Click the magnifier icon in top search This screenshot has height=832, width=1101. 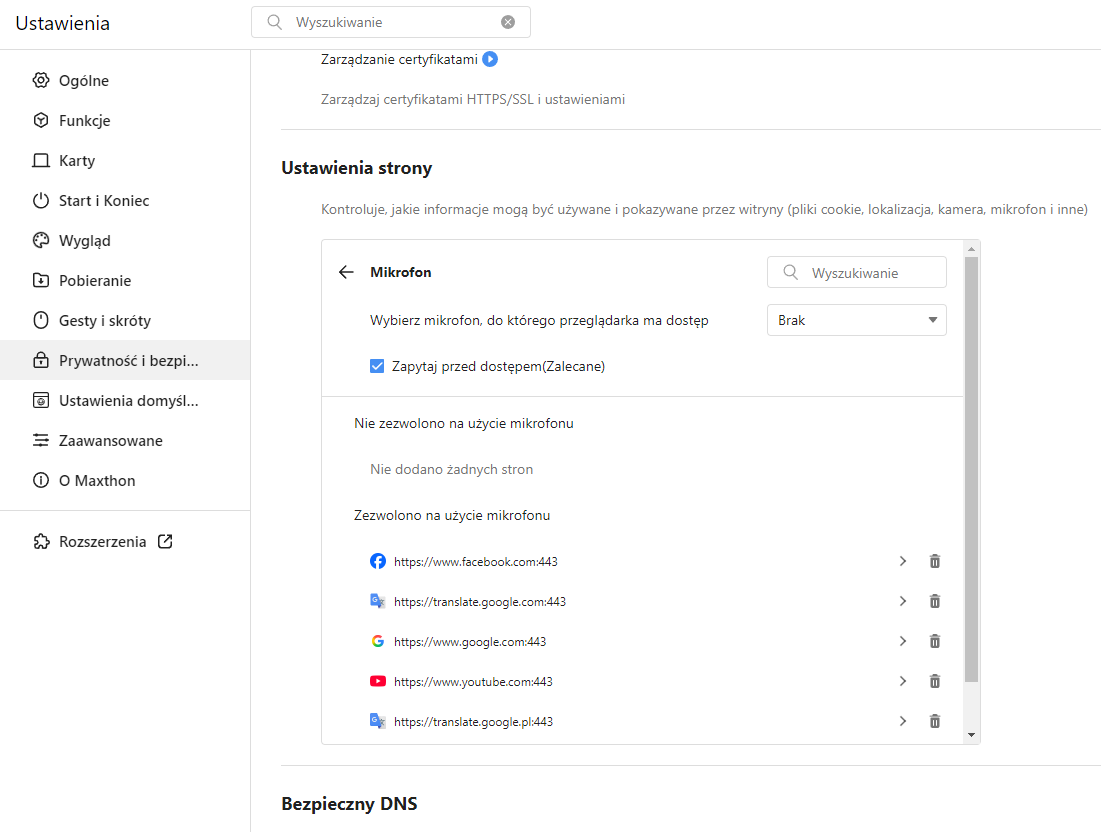[x=275, y=22]
